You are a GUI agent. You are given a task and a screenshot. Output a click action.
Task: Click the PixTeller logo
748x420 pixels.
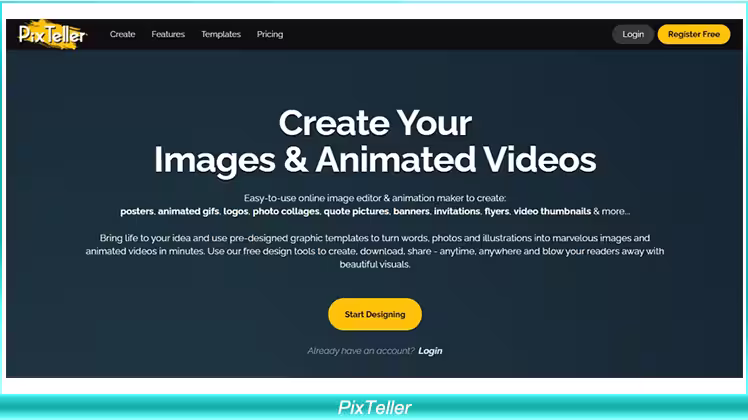(x=52, y=34)
